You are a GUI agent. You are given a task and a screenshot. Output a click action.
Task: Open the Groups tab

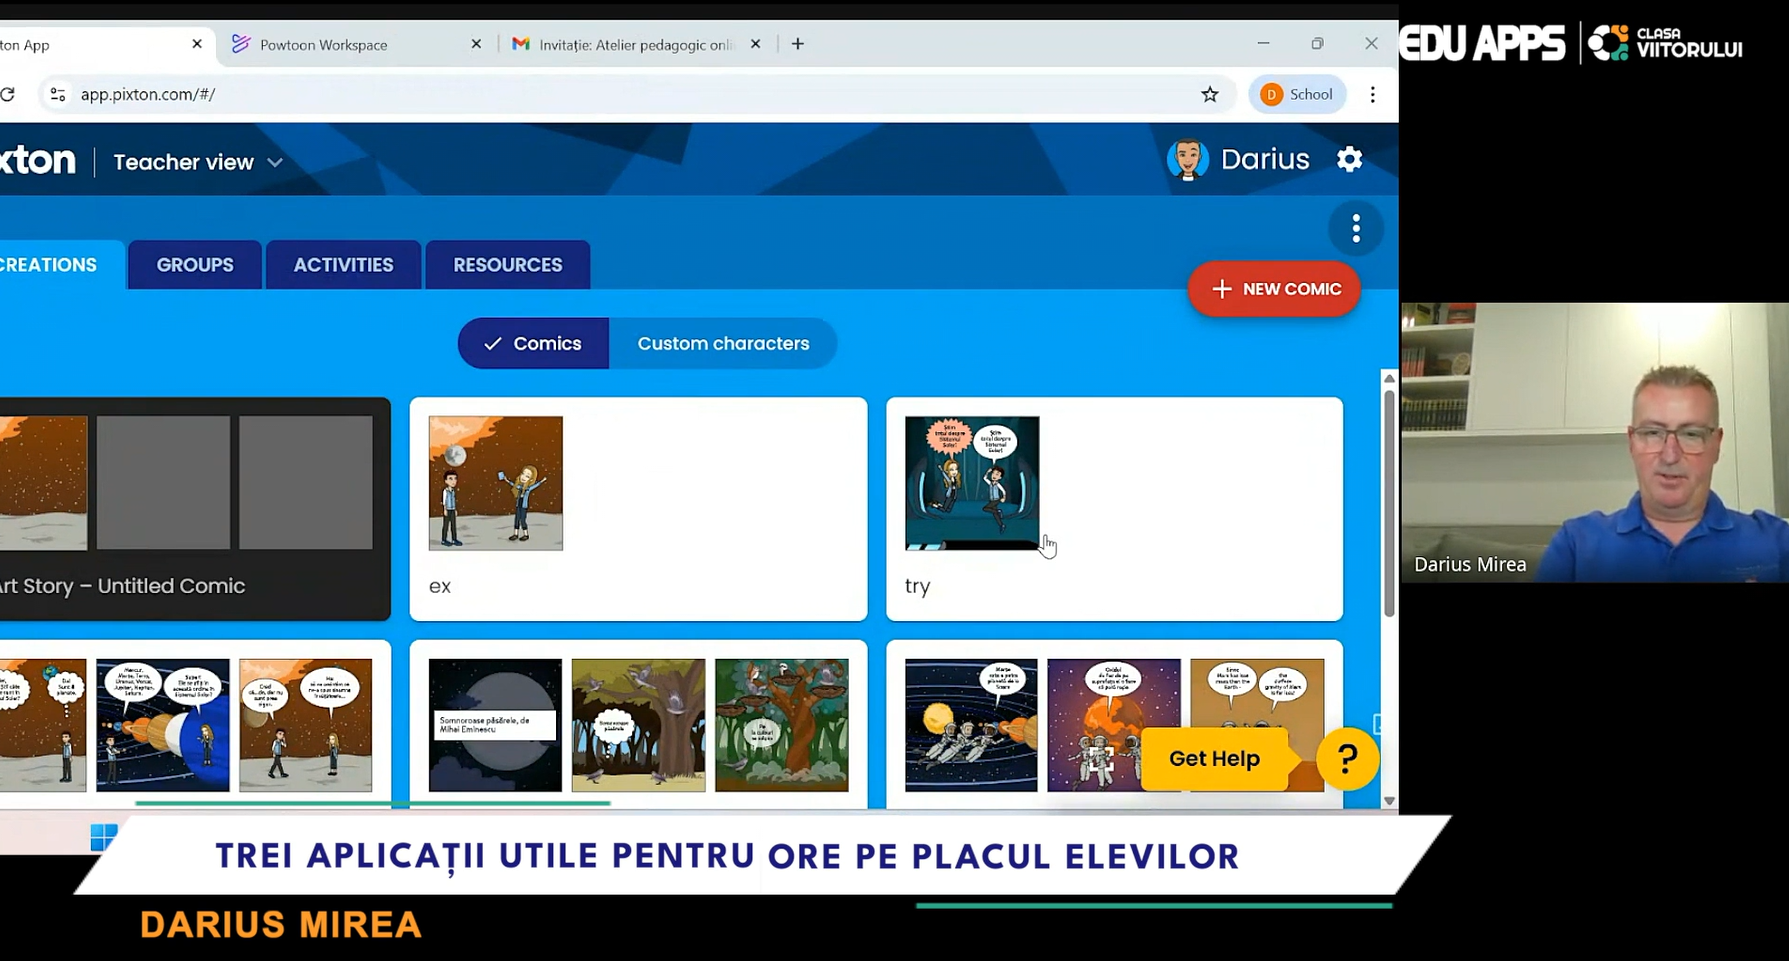[195, 265]
